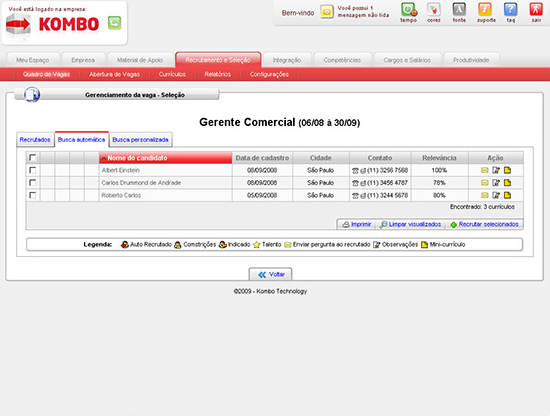This screenshot has height=416, width=550.
Task: View mini-currículo for Roberto Carlos
Action: click(507, 195)
